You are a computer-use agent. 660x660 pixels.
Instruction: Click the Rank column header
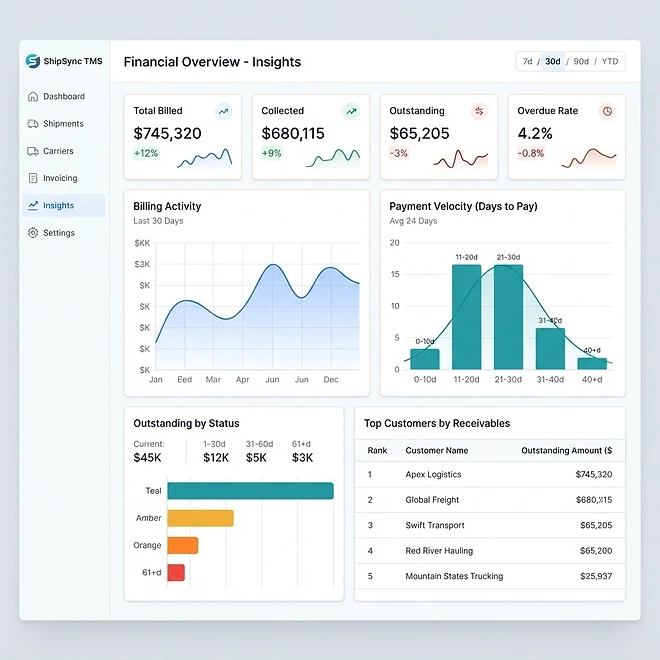(377, 450)
